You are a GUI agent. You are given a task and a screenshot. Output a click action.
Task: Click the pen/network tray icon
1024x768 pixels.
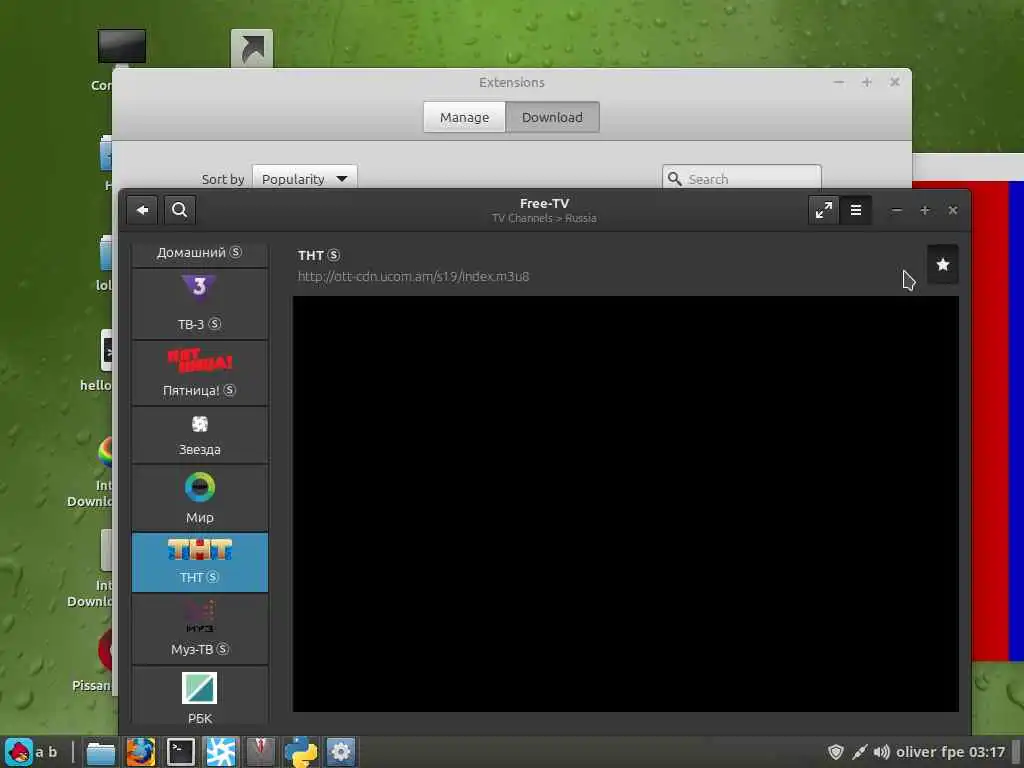(x=859, y=752)
